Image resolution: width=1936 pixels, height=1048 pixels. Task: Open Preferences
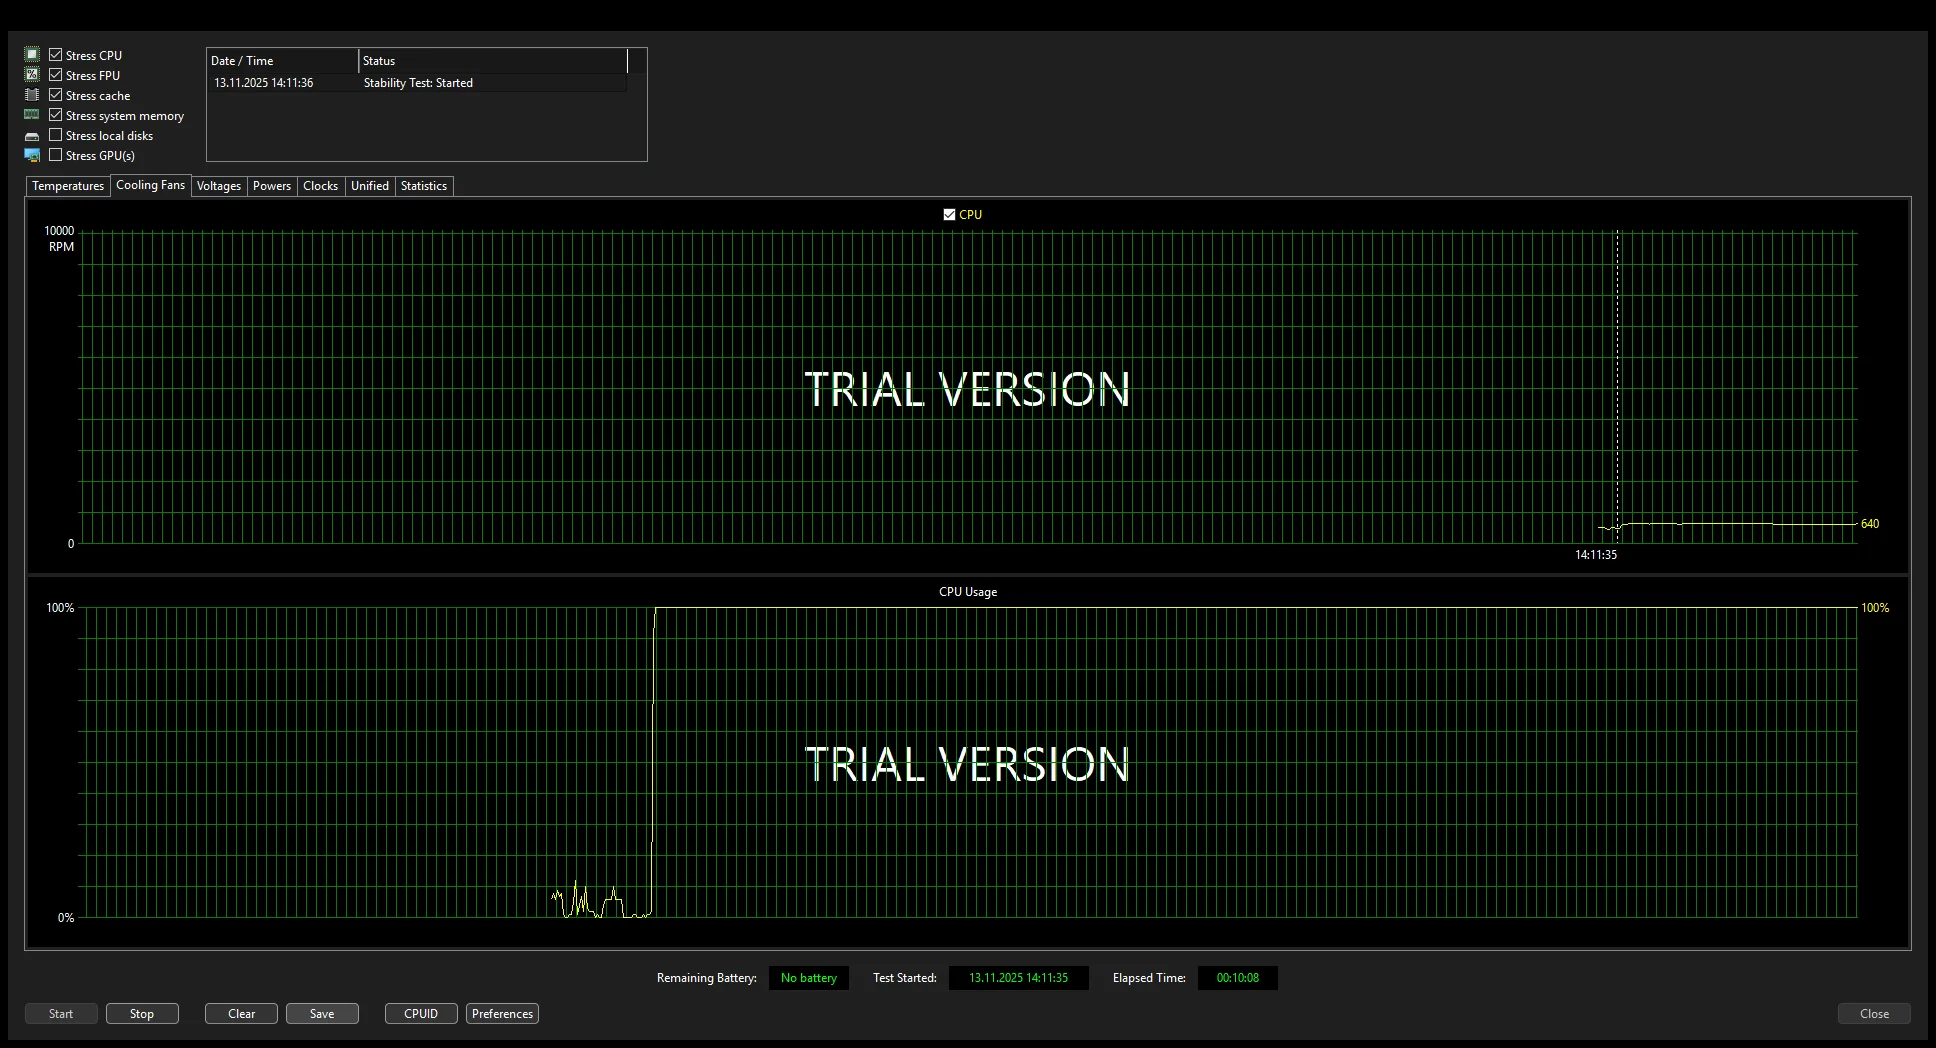coord(502,1014)
